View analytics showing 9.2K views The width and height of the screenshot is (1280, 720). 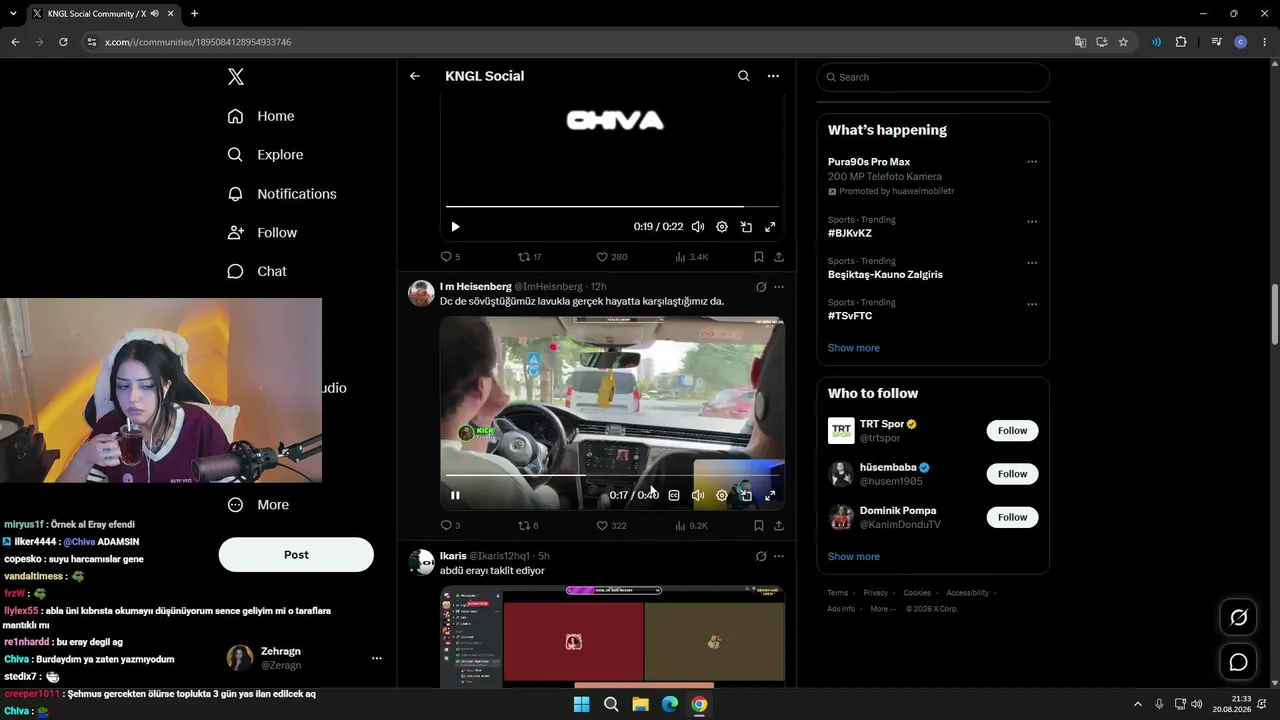[x=692, y=525]
